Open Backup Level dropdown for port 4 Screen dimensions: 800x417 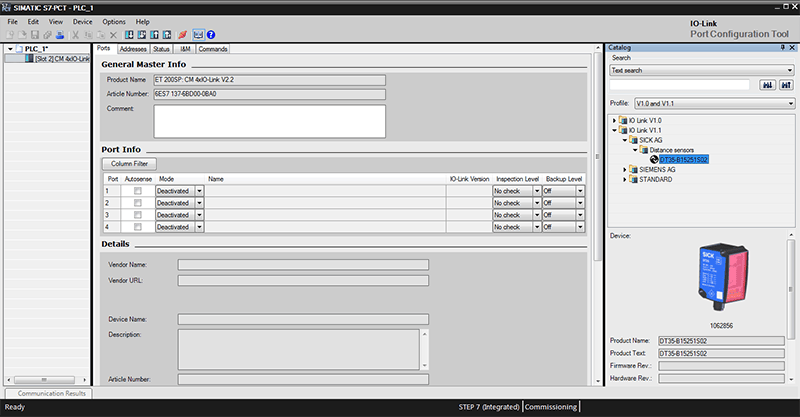tap(580, 227)
